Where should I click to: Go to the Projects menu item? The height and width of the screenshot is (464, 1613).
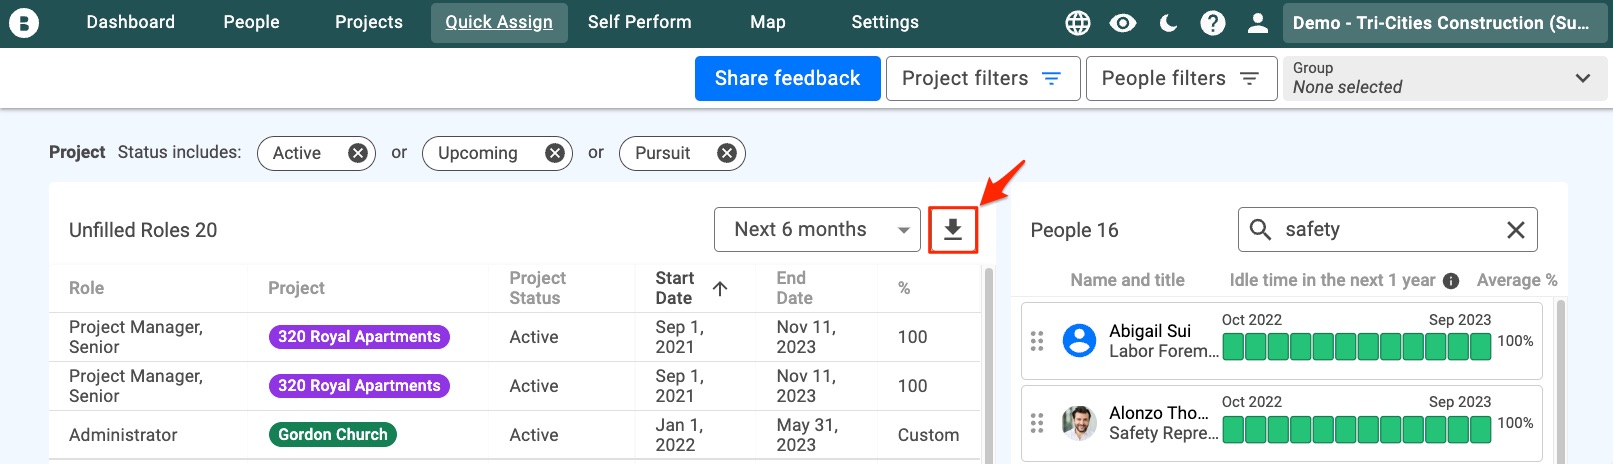pos(369,22)
